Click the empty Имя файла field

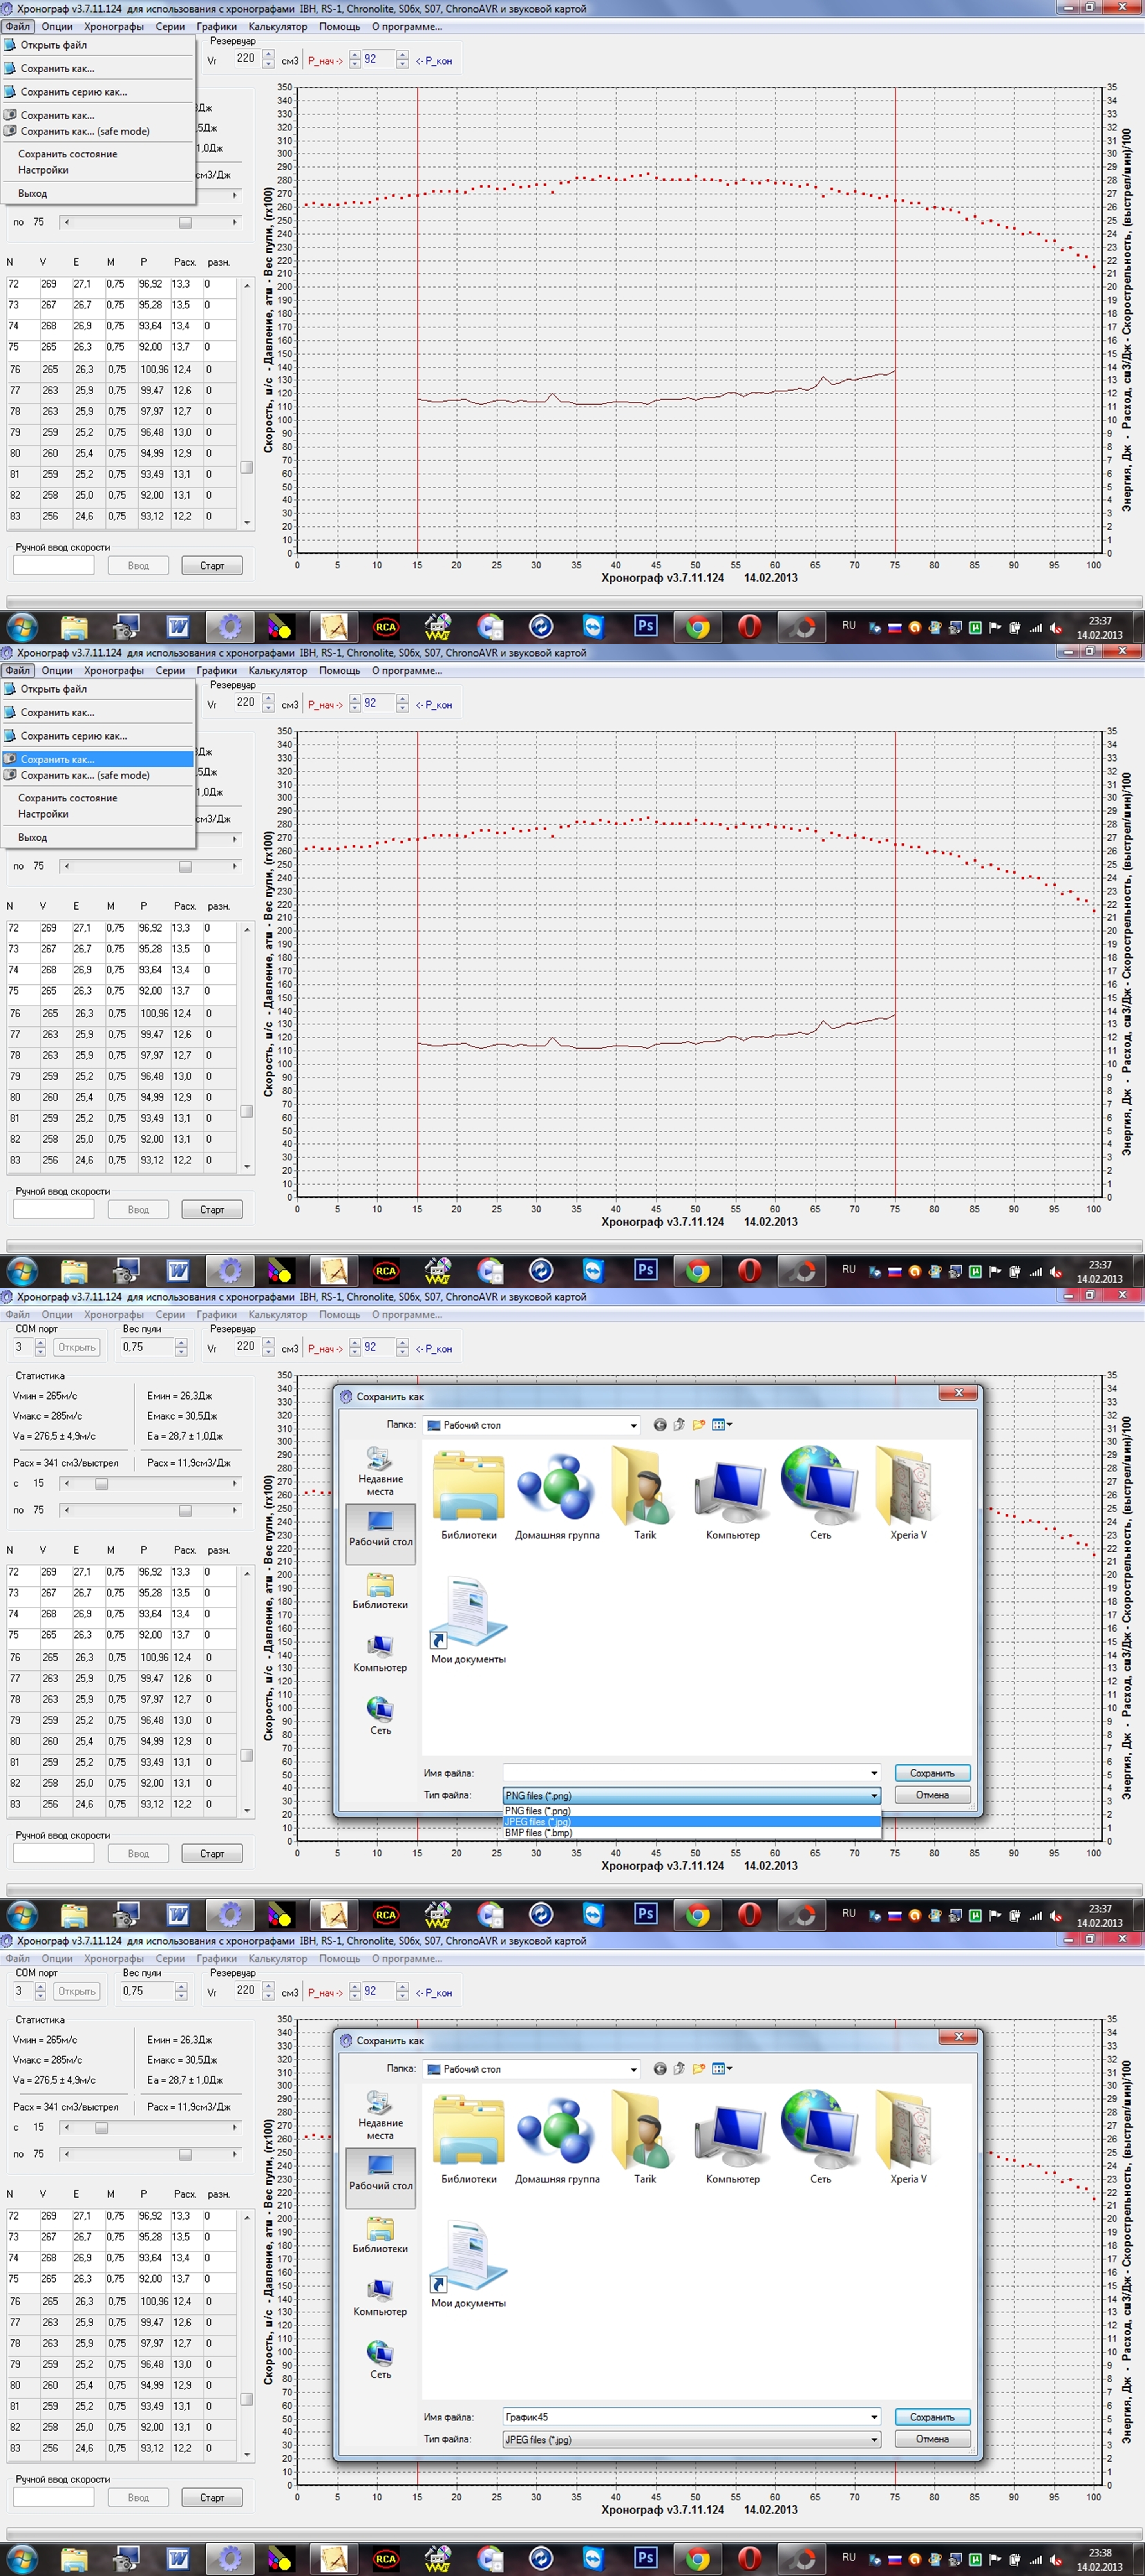point(685,1773)
